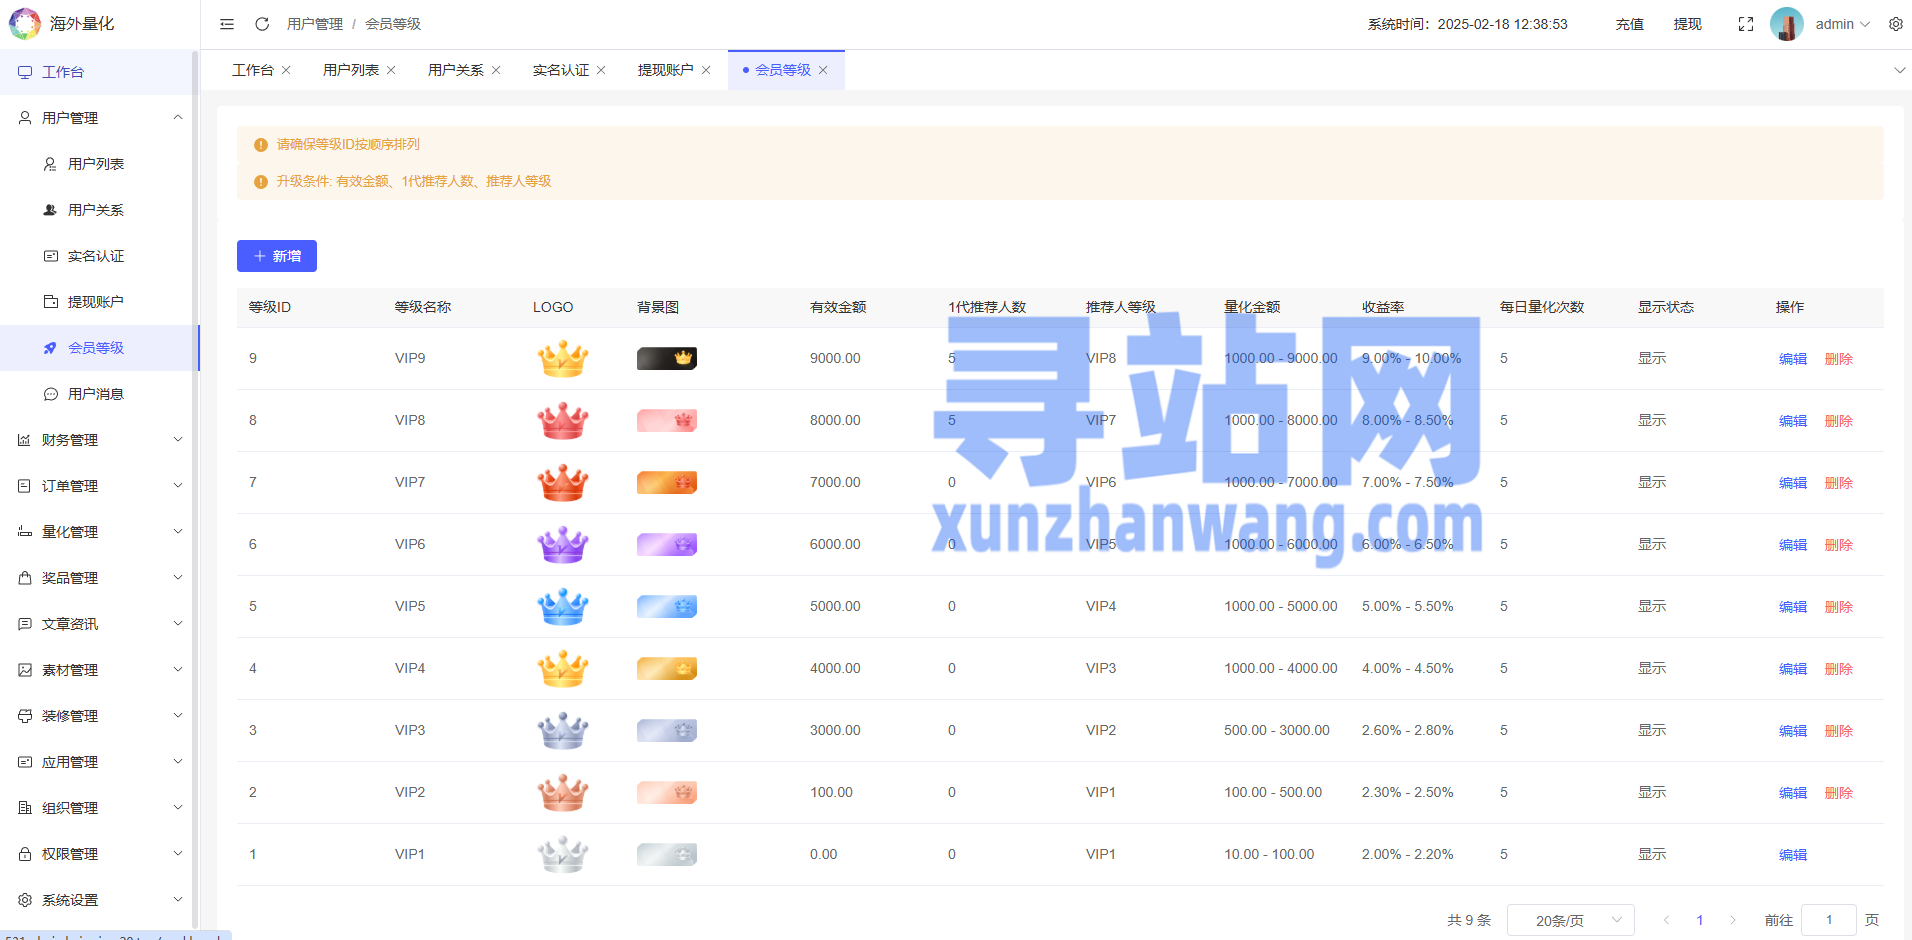Viewport: 1912px width, 940px height.
Task: Click 充值 in the header
Action: pos(1630,24)
